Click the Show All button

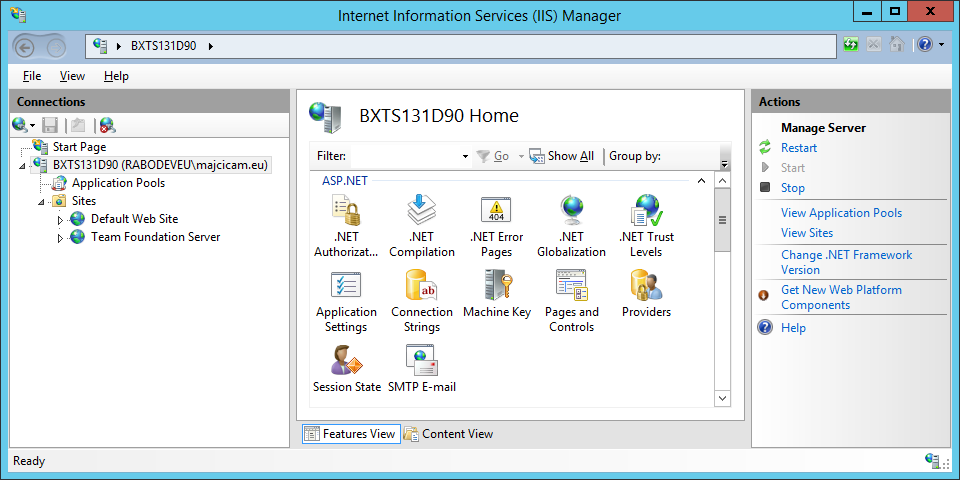coord(561,156)
